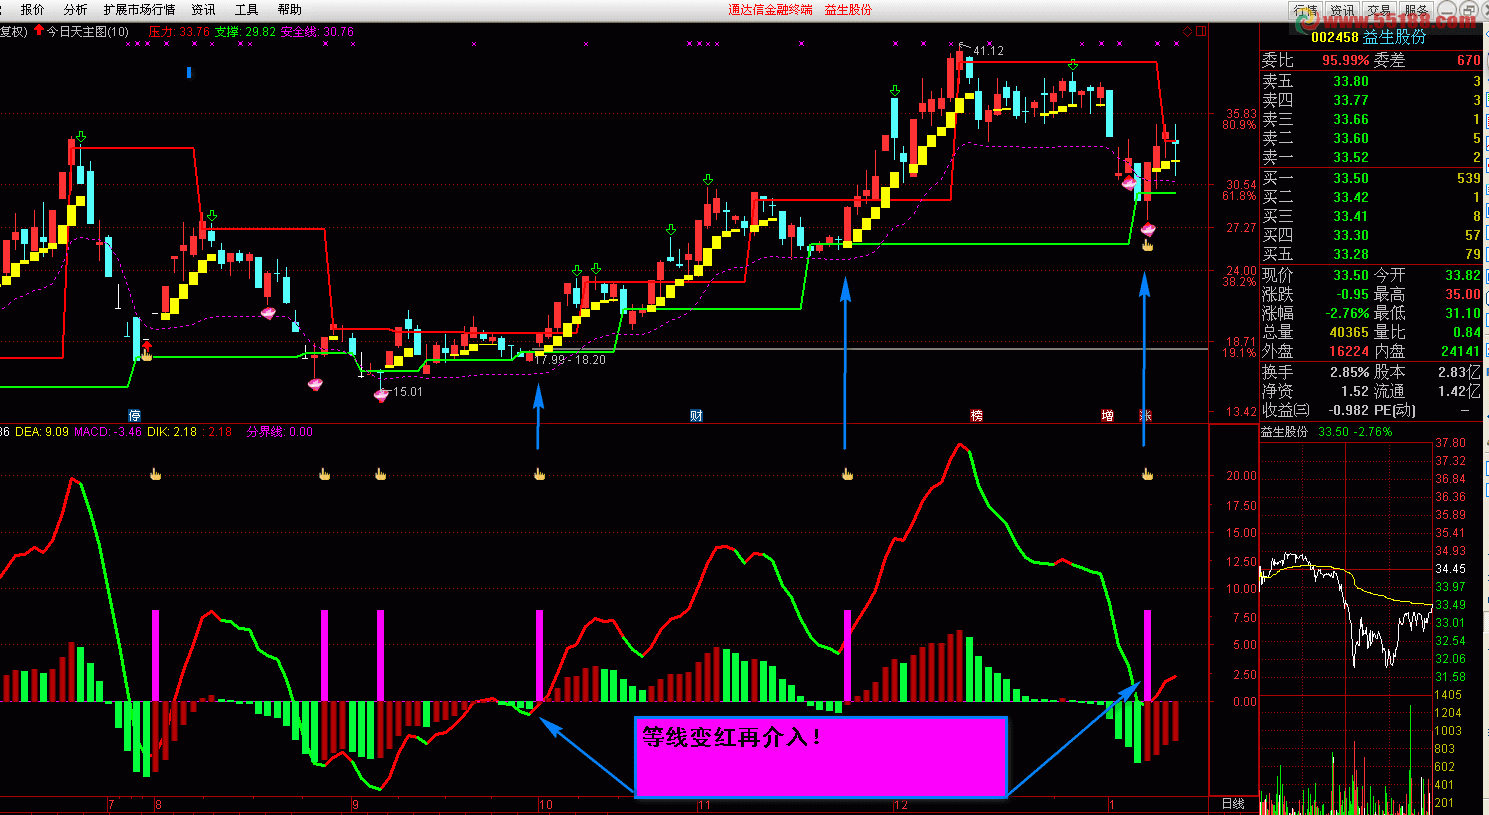Click the blue marker above the September candles
Image resolution: width=1489 pixels, height=815 pixels.
[x=189, y=72]
